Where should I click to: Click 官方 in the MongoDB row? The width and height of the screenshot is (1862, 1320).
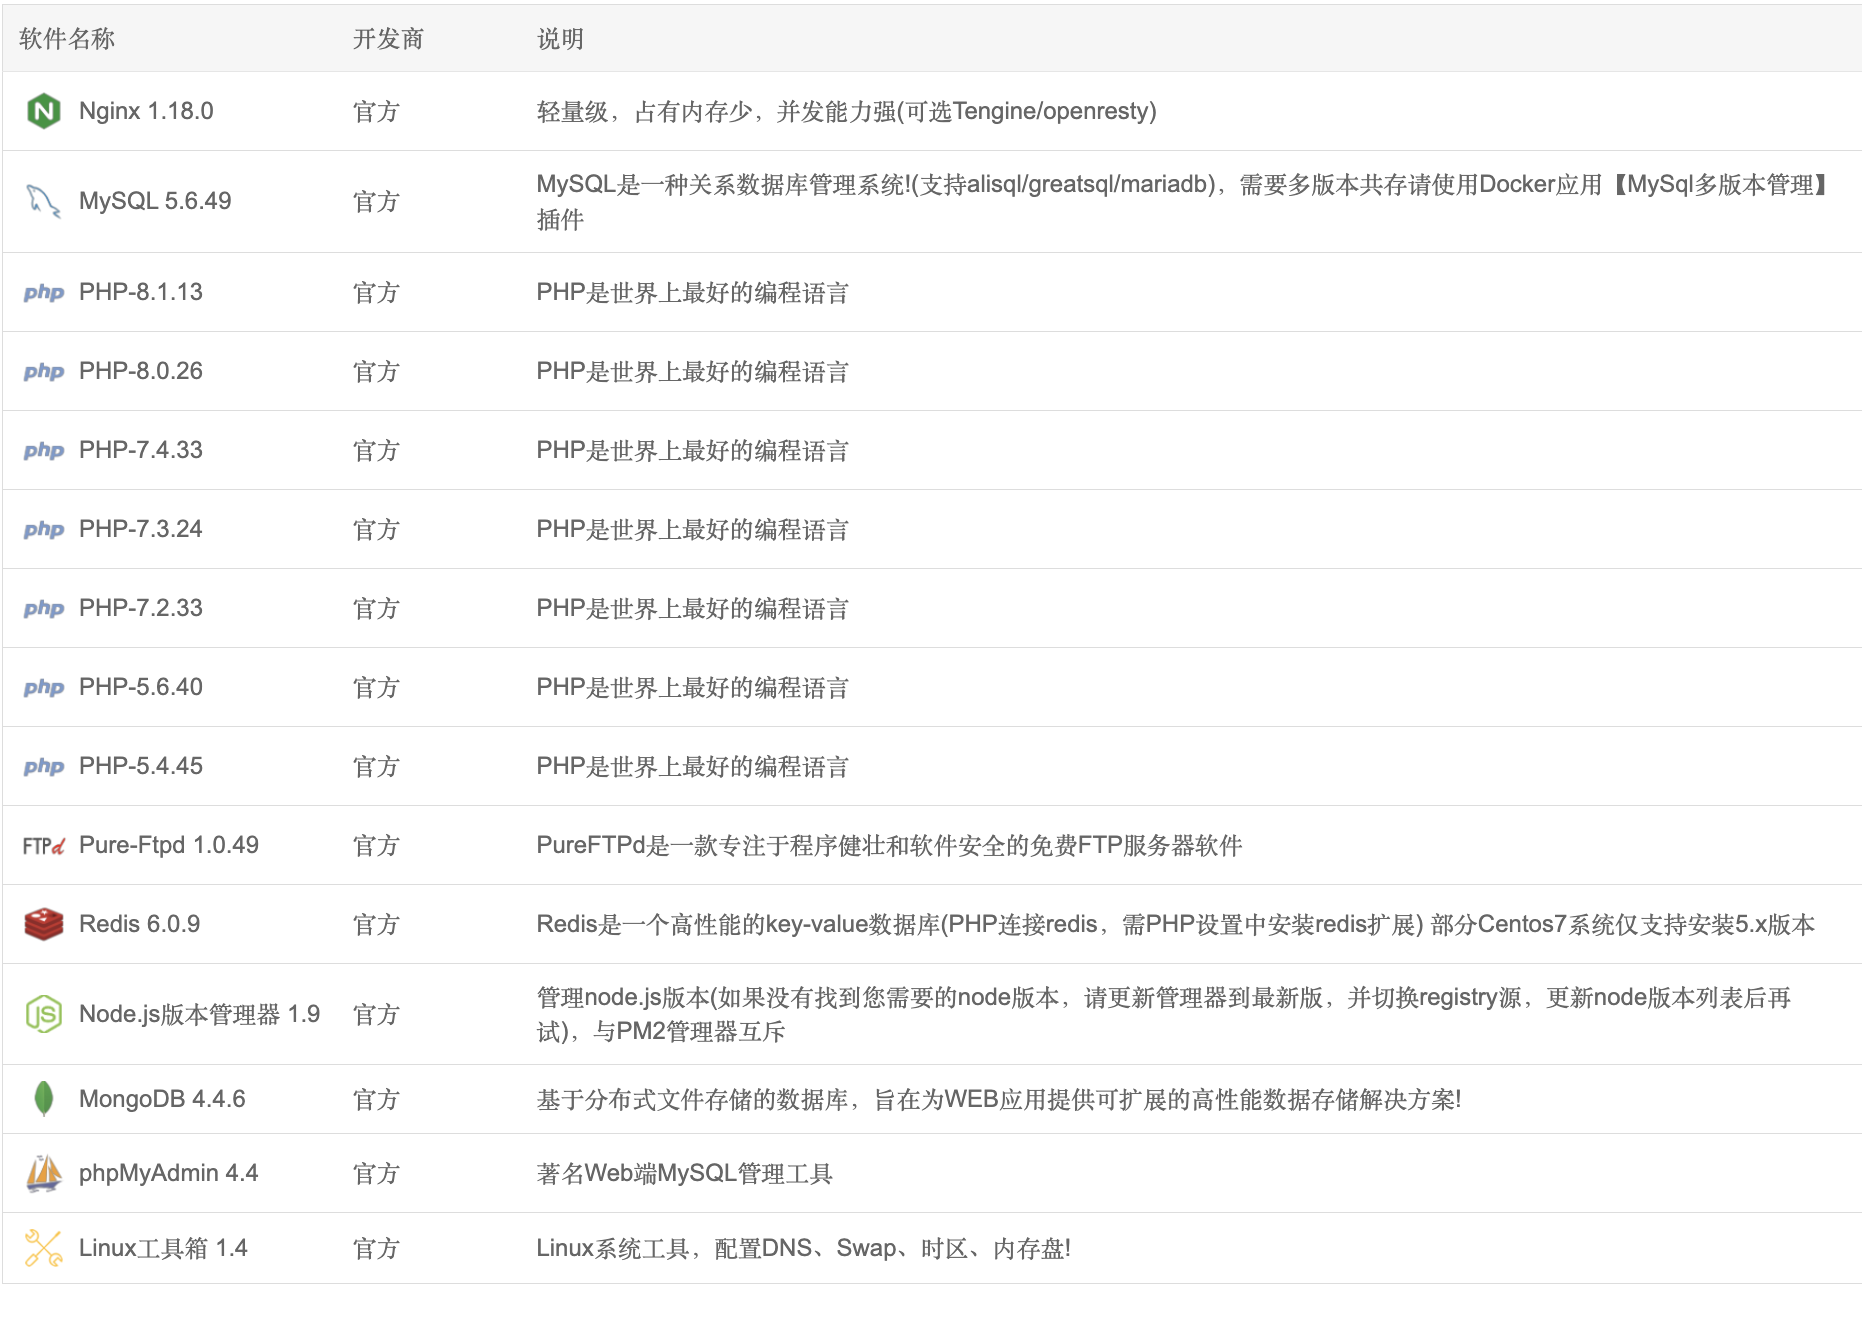376,1099
